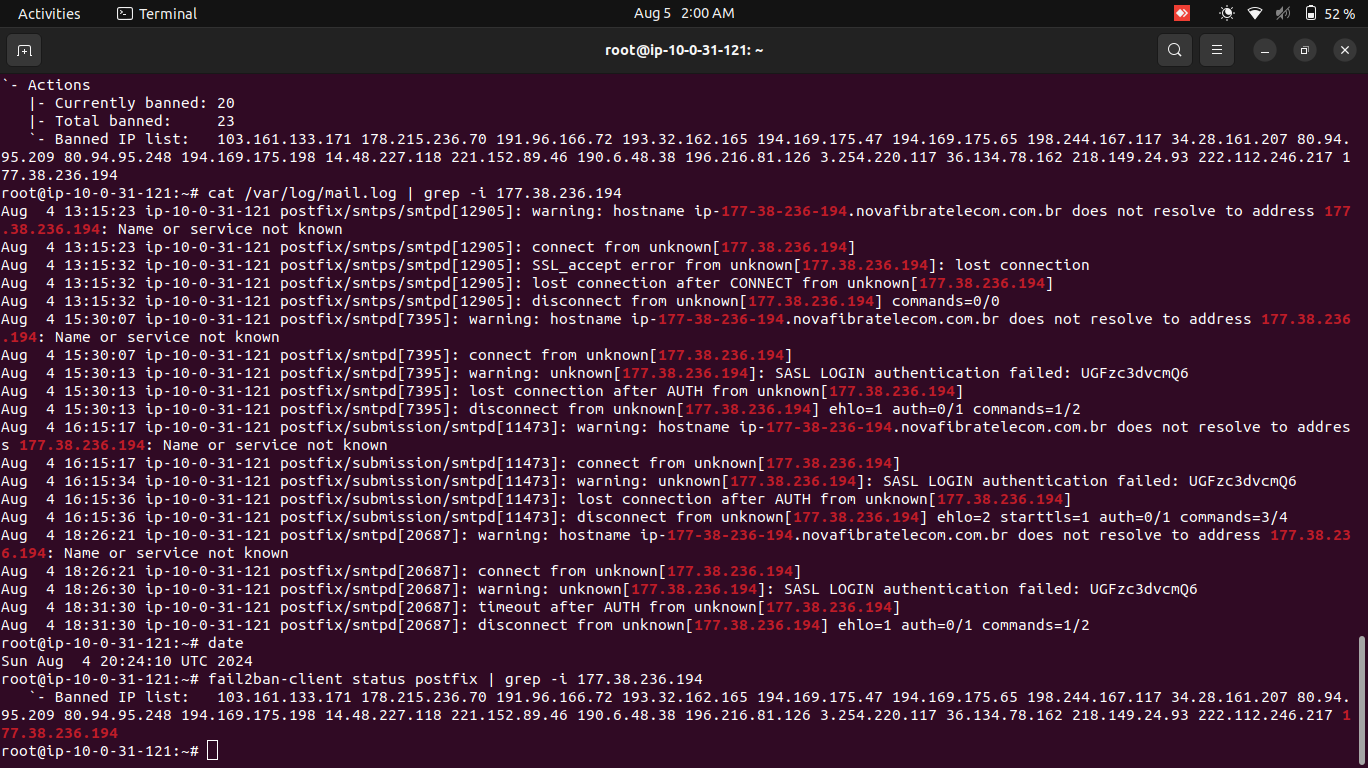Open the Aug 5 2:00 AM clock
Image resolution: width=1368 pixels, height=768 pixels.
pyautogui.click(x=684, y=13)
